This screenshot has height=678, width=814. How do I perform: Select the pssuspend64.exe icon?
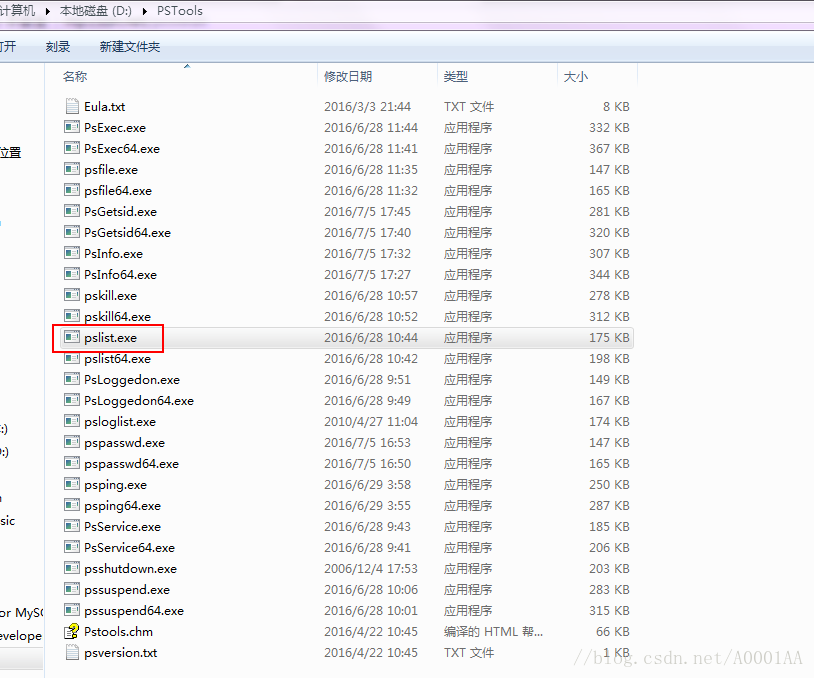coord(72,610)
